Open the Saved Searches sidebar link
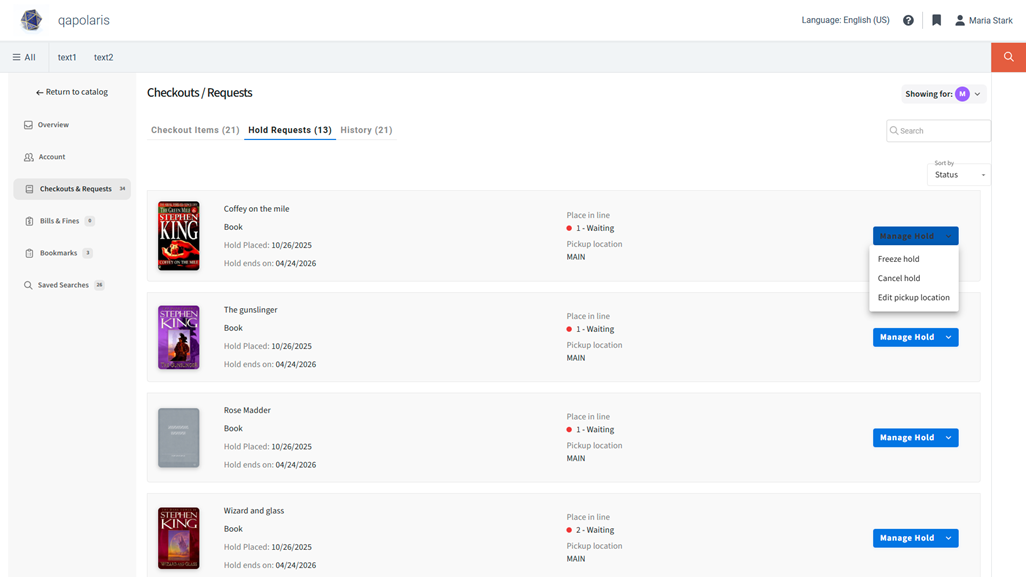 63,285
